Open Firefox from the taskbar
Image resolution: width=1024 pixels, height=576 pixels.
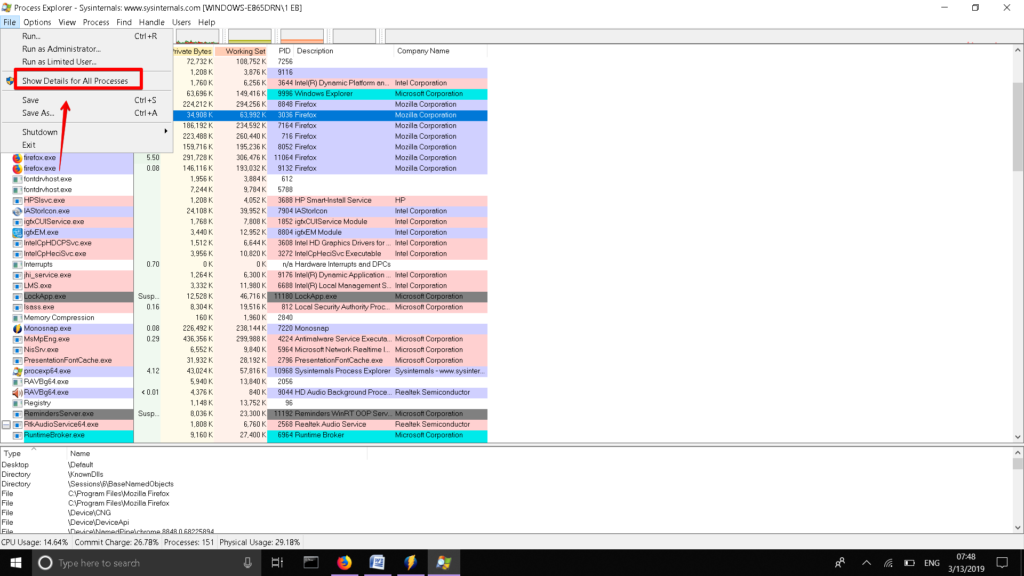pyautogui.click(x=344, y=562)
